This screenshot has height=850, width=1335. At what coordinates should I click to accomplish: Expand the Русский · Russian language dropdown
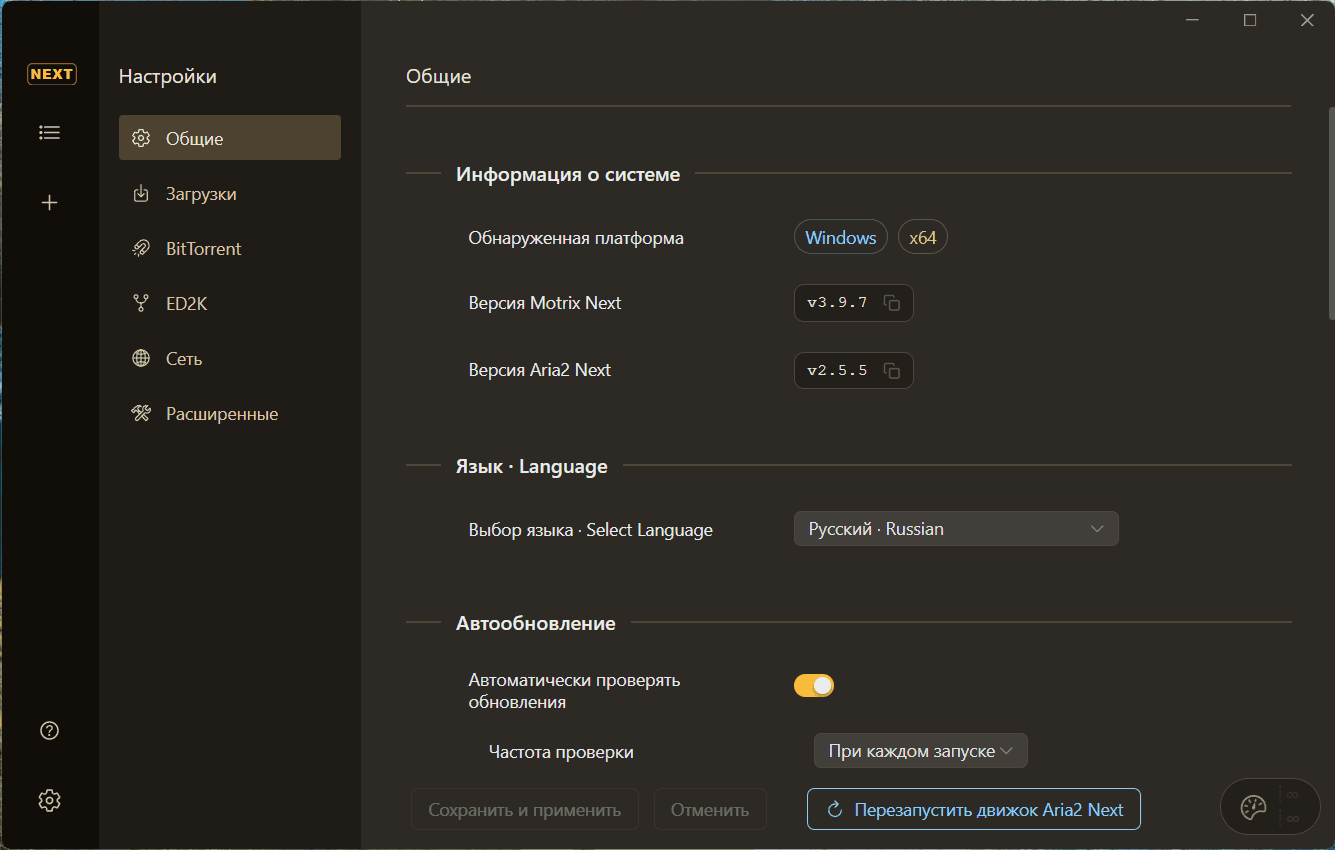pos(956,529)
